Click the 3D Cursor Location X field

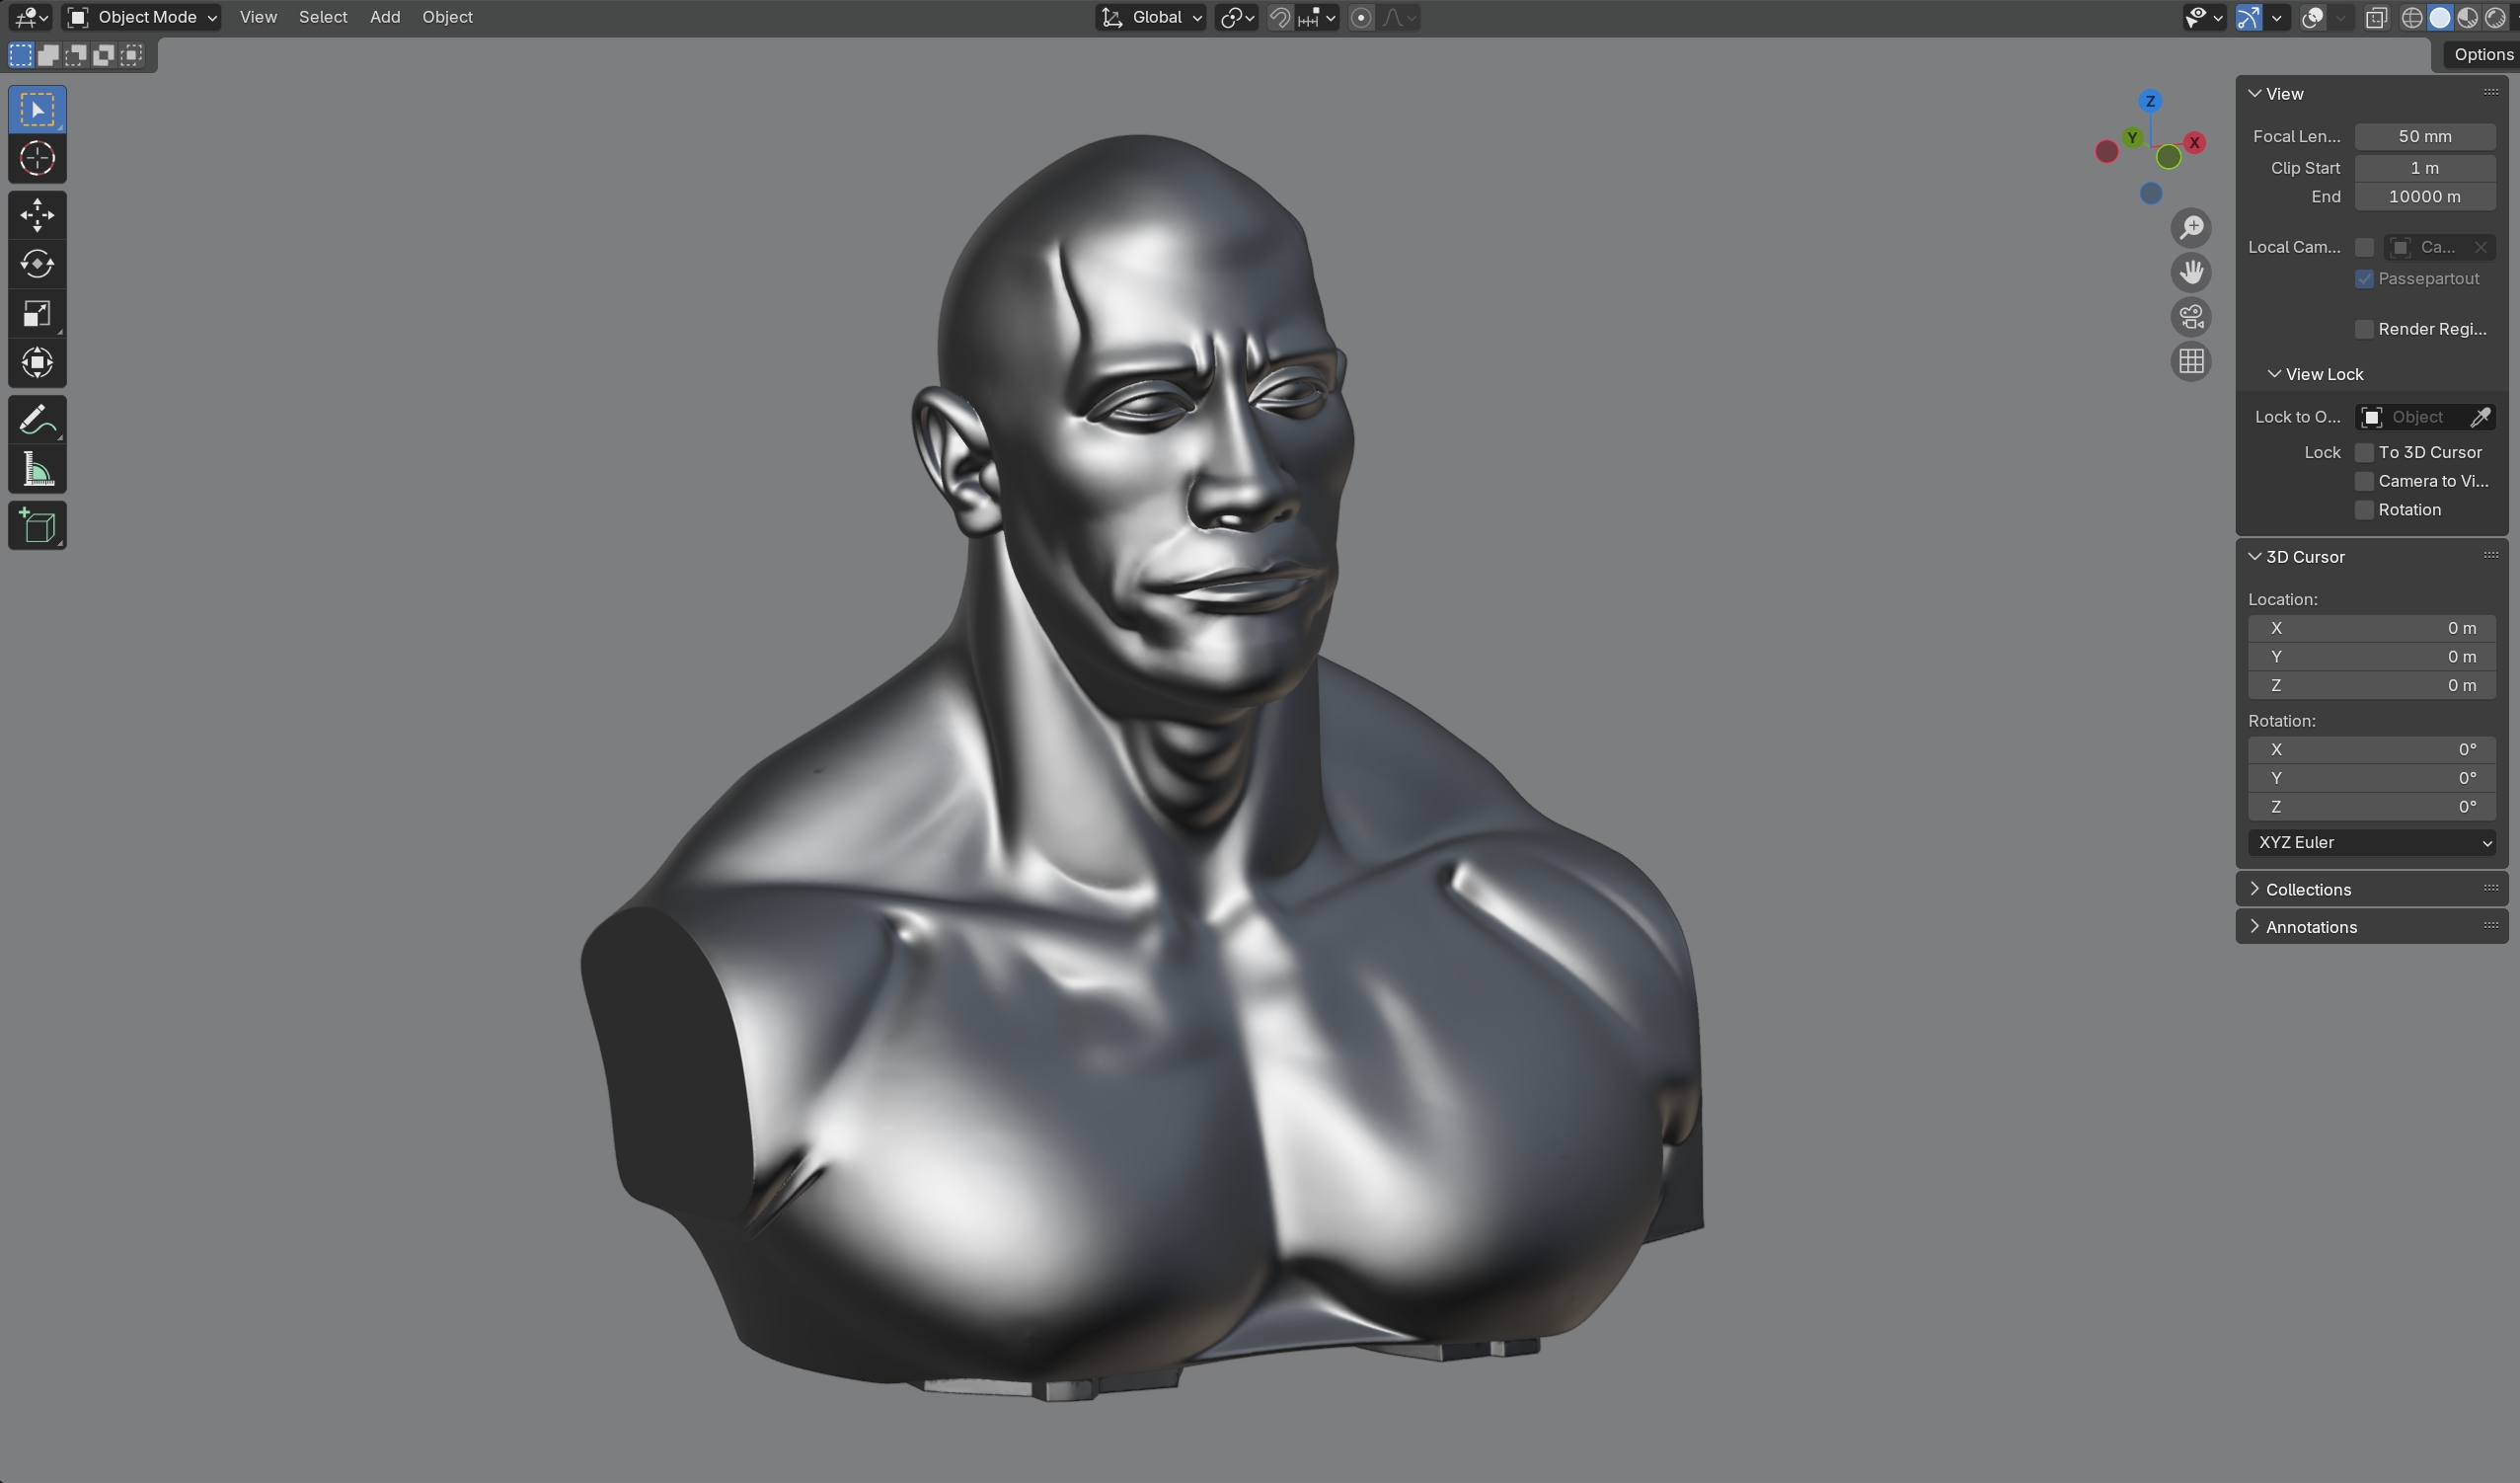coord(2371,628)
